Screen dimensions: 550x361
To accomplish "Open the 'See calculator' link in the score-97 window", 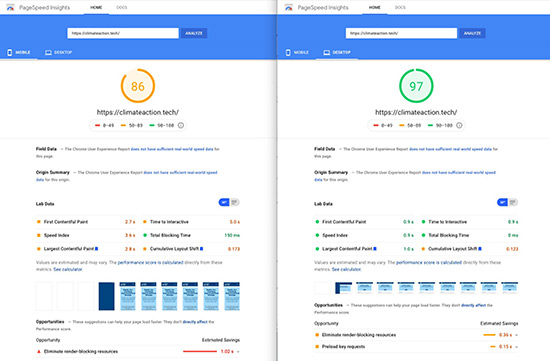I will click(346, 269).
